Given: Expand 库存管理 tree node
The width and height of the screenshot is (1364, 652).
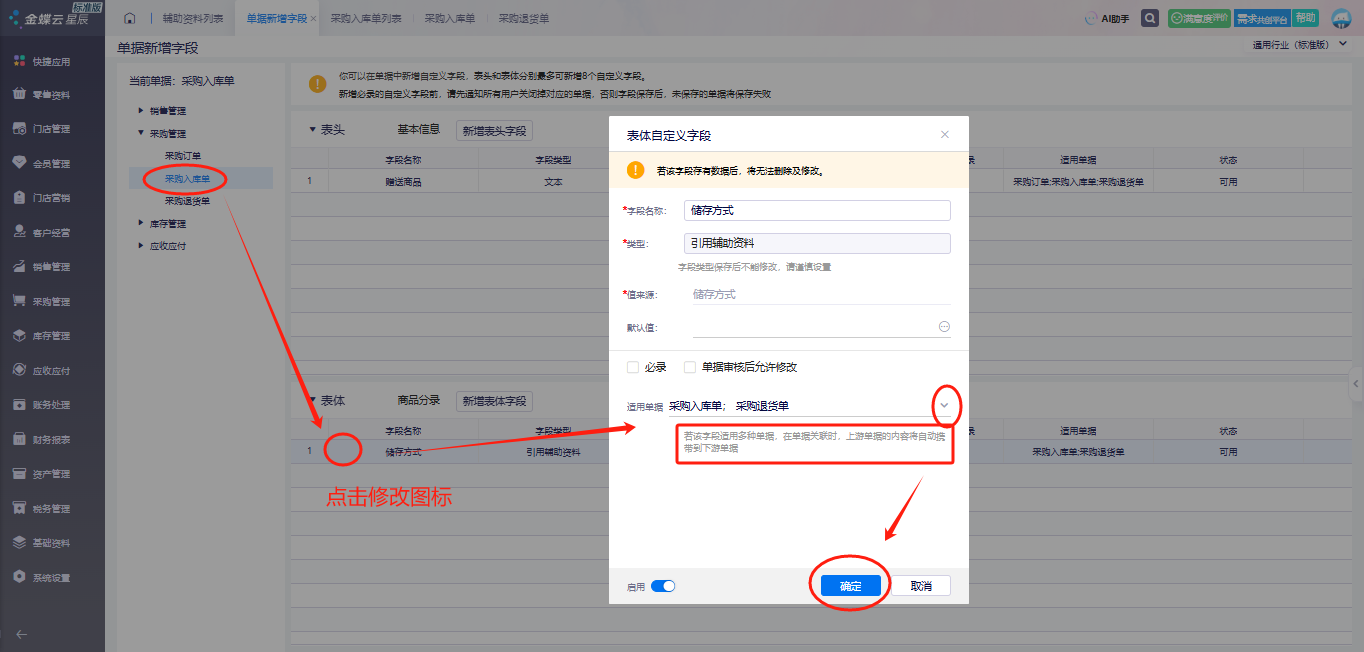Looking at the screenshot, I should pyautogui.click(x=141, y=224).
